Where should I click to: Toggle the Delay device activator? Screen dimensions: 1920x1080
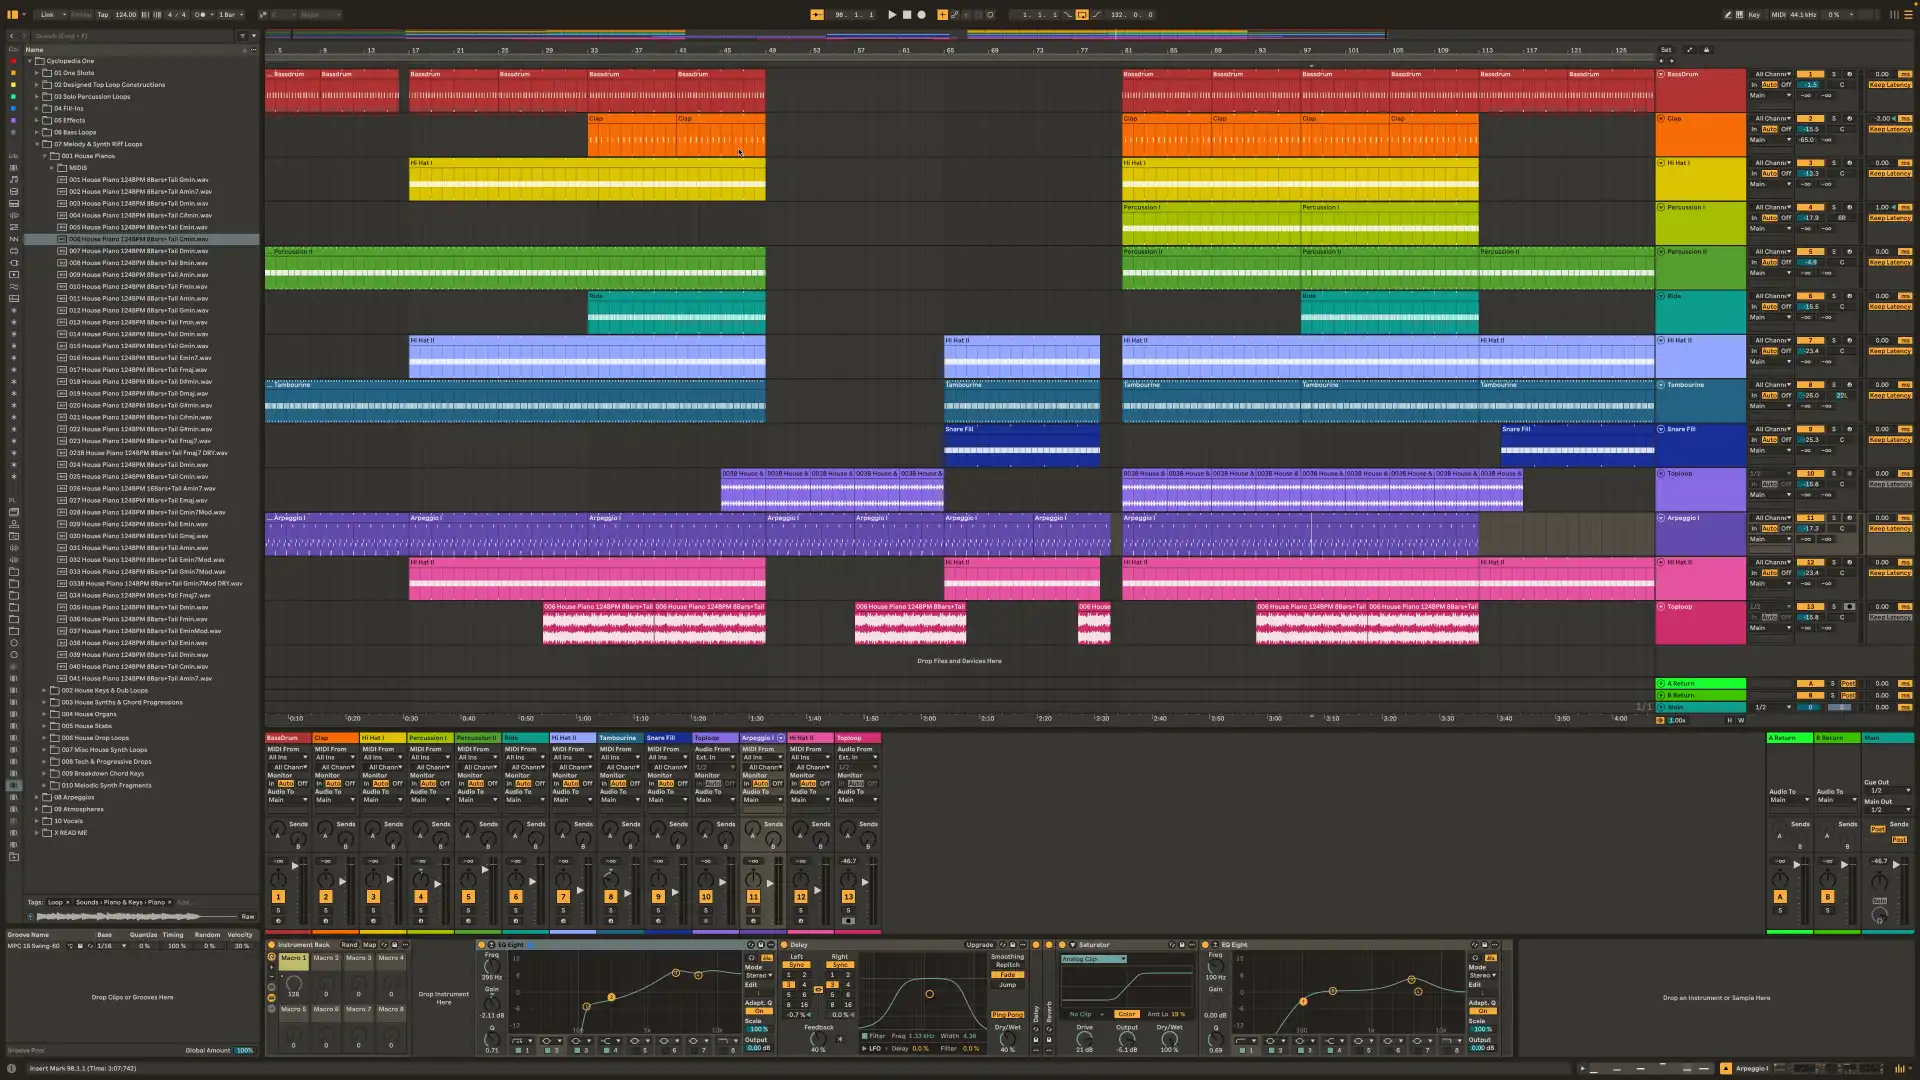coord(785,945)
